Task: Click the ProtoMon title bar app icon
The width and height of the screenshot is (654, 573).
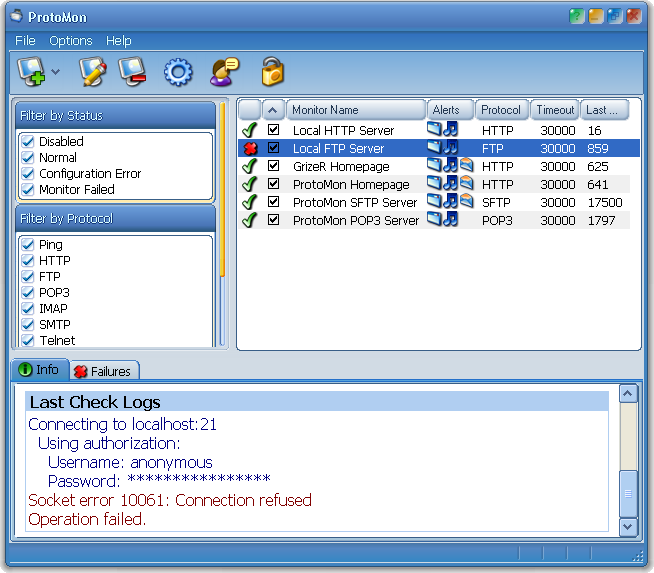Action: (17, 16)
